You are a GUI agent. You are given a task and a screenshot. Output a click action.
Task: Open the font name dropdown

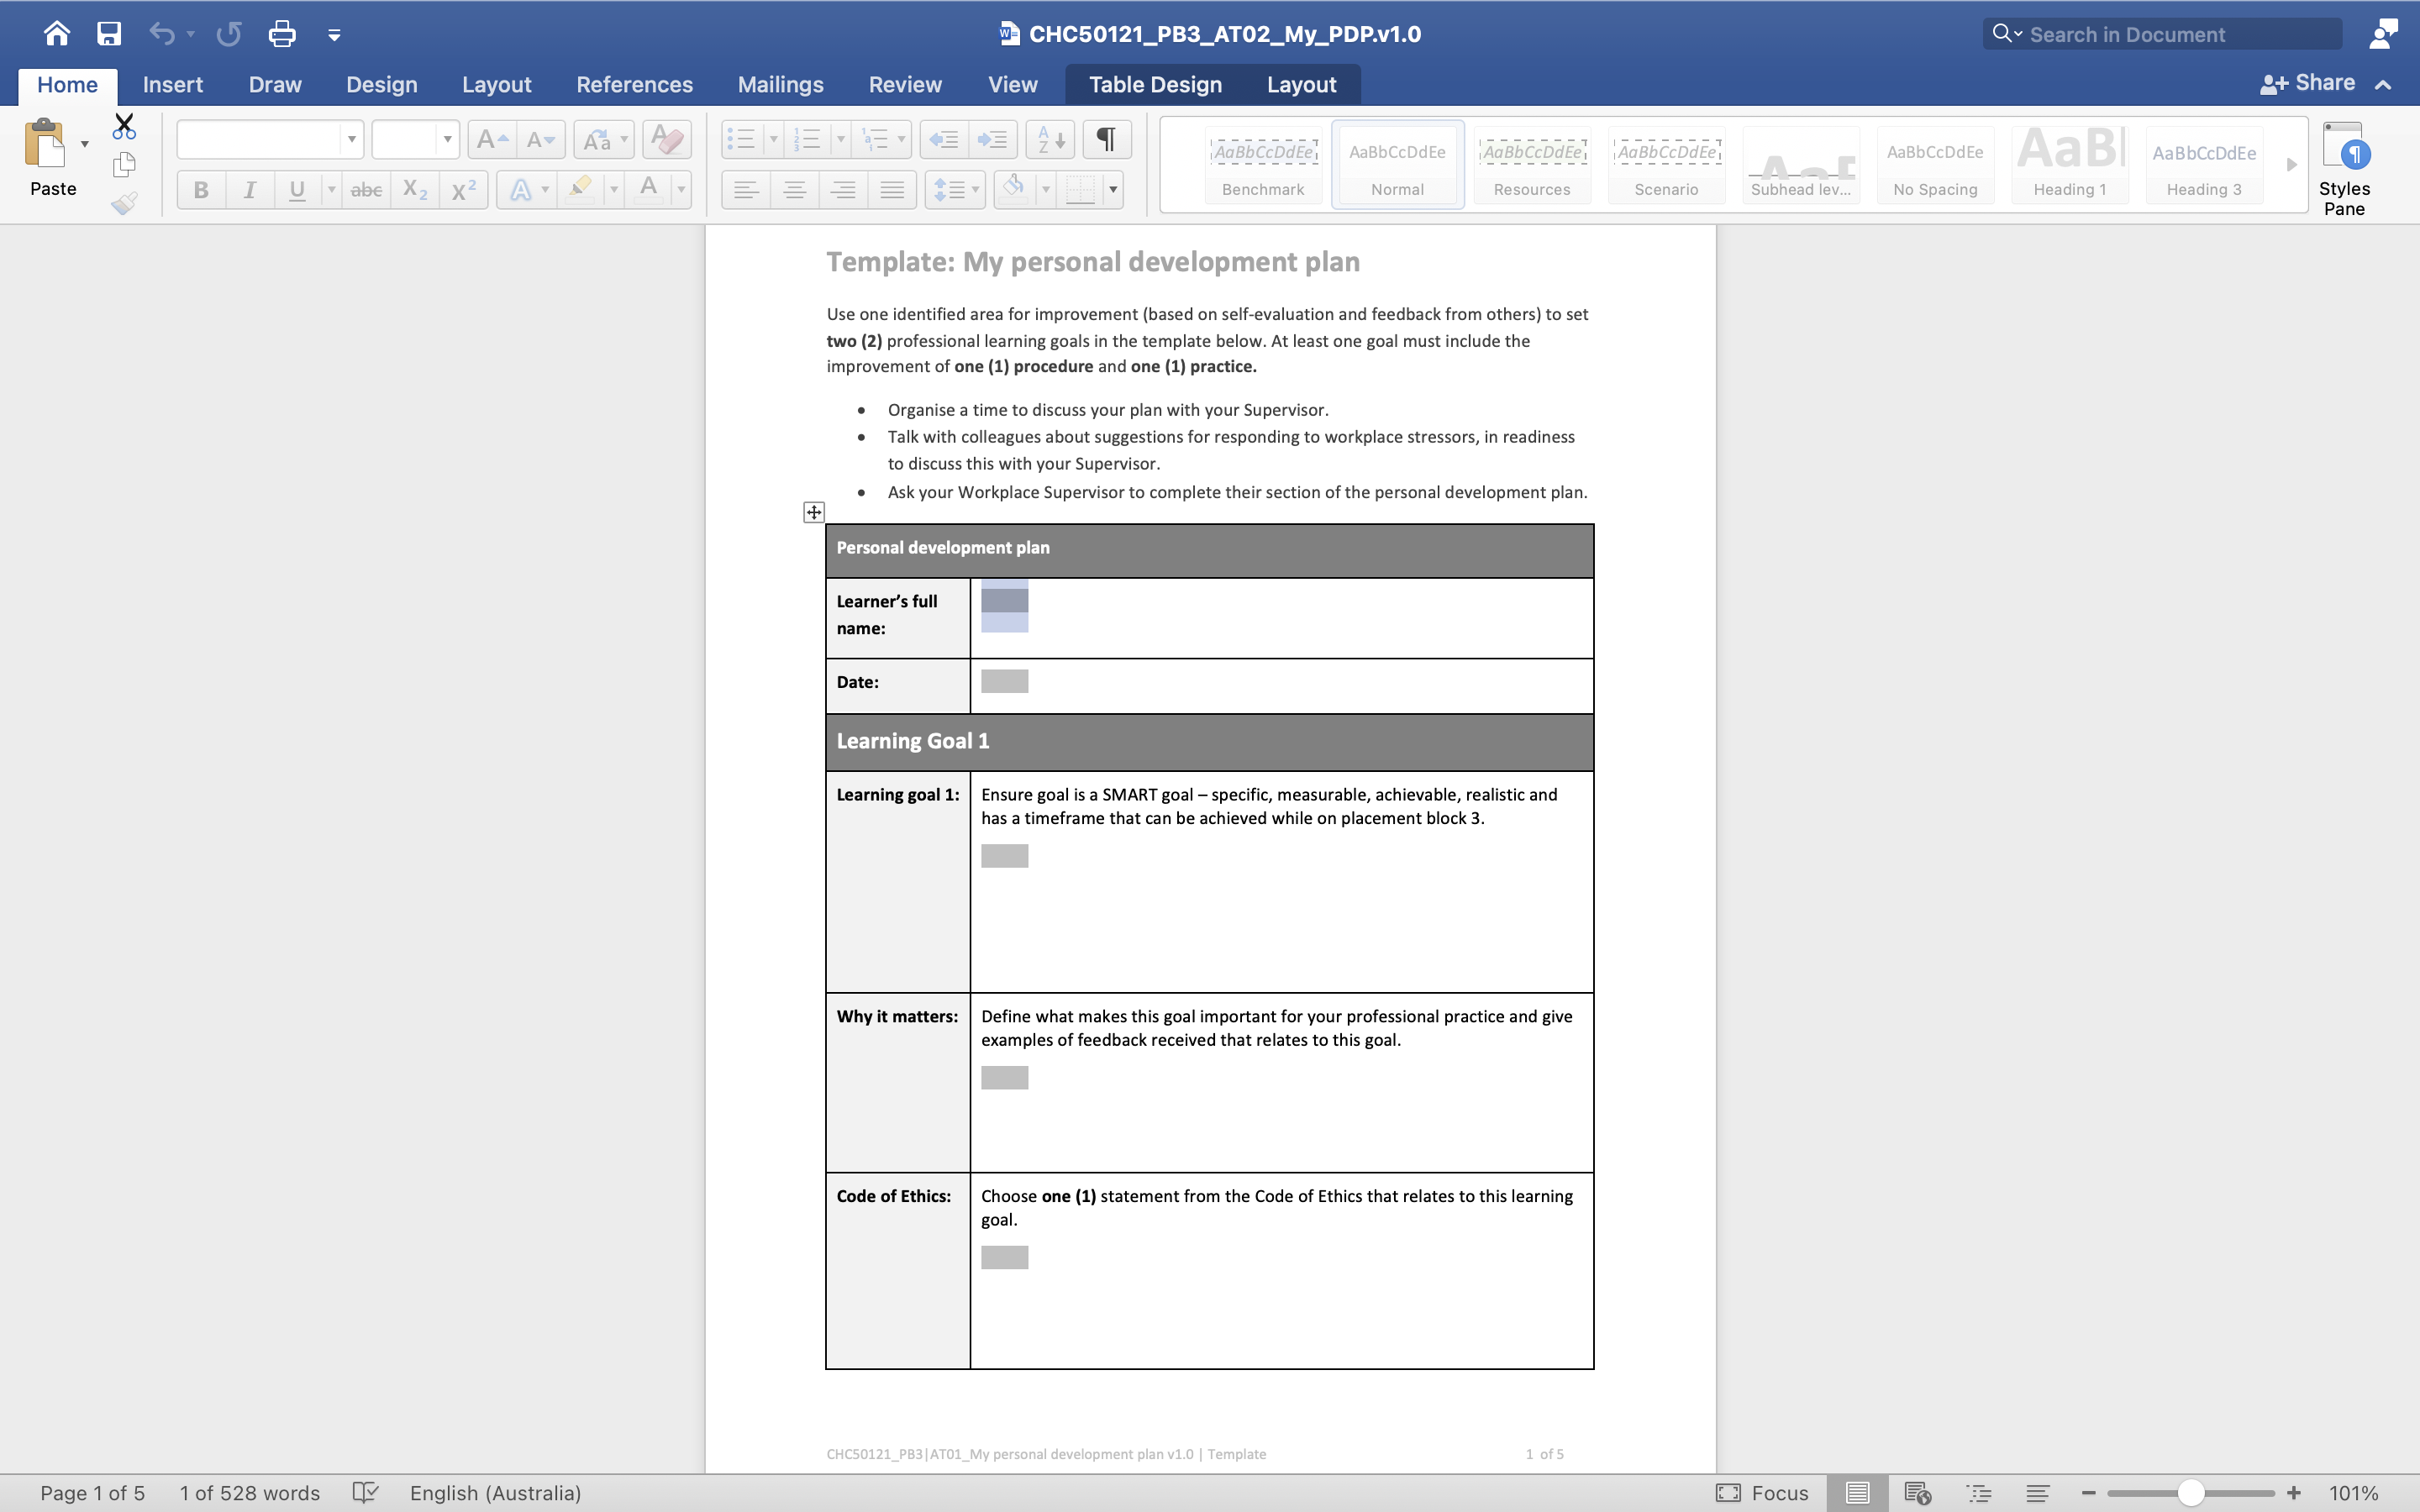(x=352, y=139)
